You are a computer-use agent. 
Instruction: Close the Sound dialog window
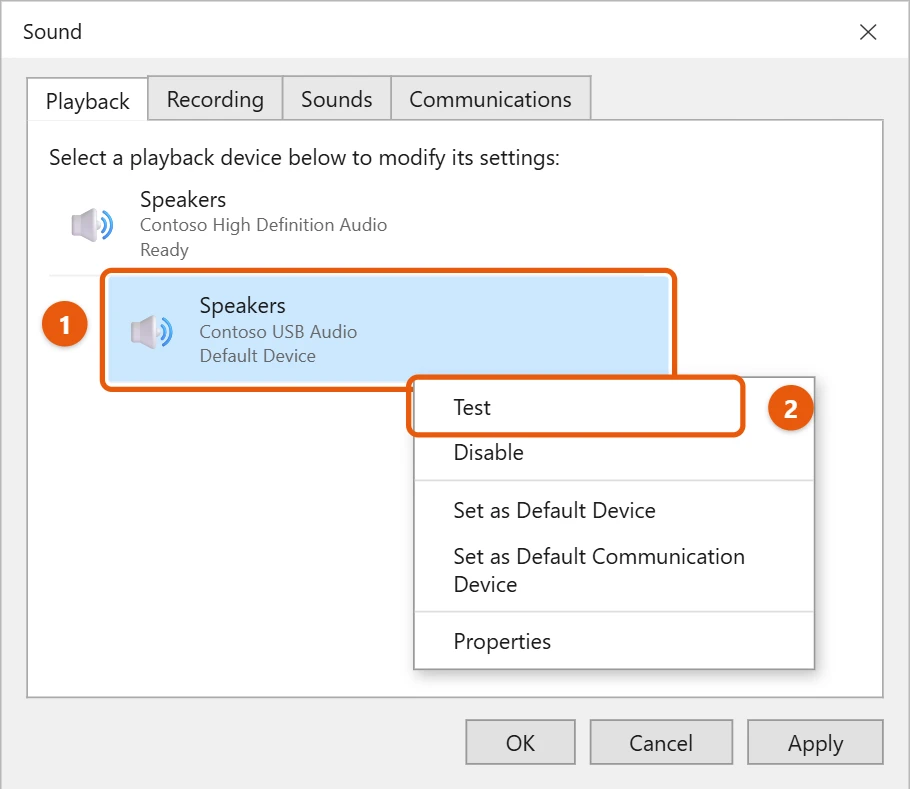[868, 32]
